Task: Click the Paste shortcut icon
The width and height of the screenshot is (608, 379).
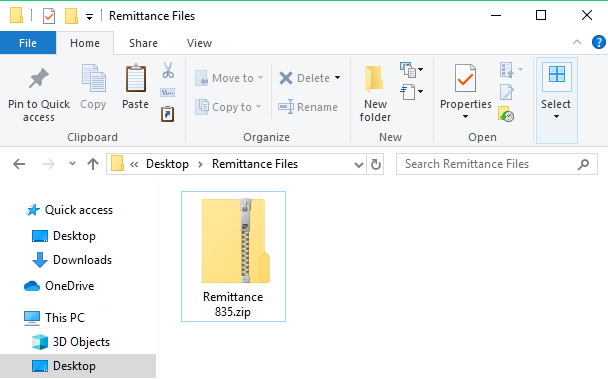Action: (168, 114)
